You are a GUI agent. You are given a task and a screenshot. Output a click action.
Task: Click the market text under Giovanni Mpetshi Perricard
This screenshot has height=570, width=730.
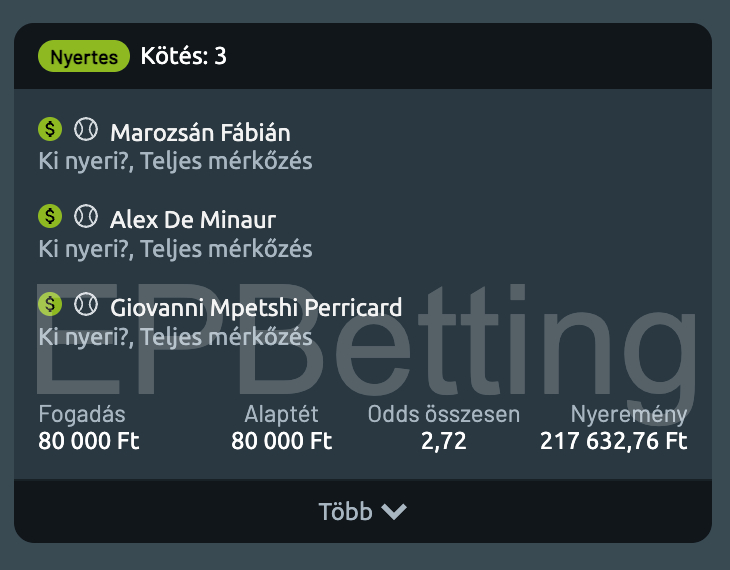click(x=175, y=336)
